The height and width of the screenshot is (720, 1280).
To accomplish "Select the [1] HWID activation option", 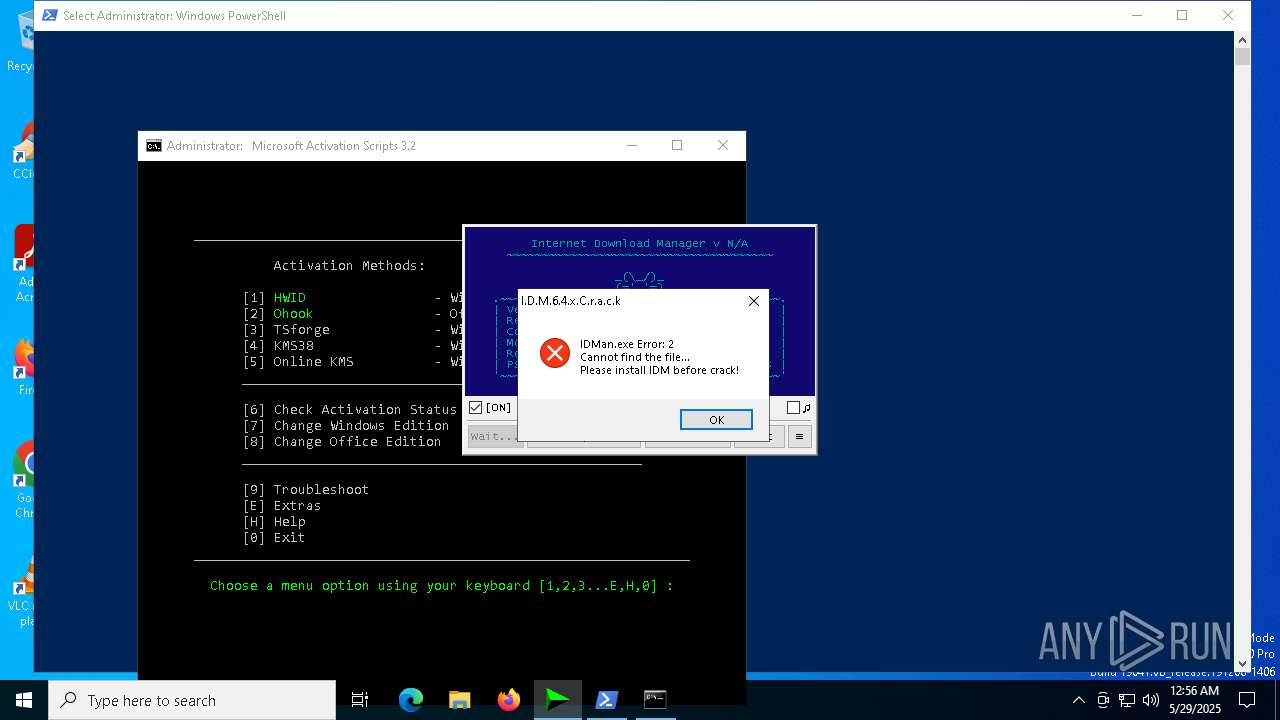I will pos(274,298).
